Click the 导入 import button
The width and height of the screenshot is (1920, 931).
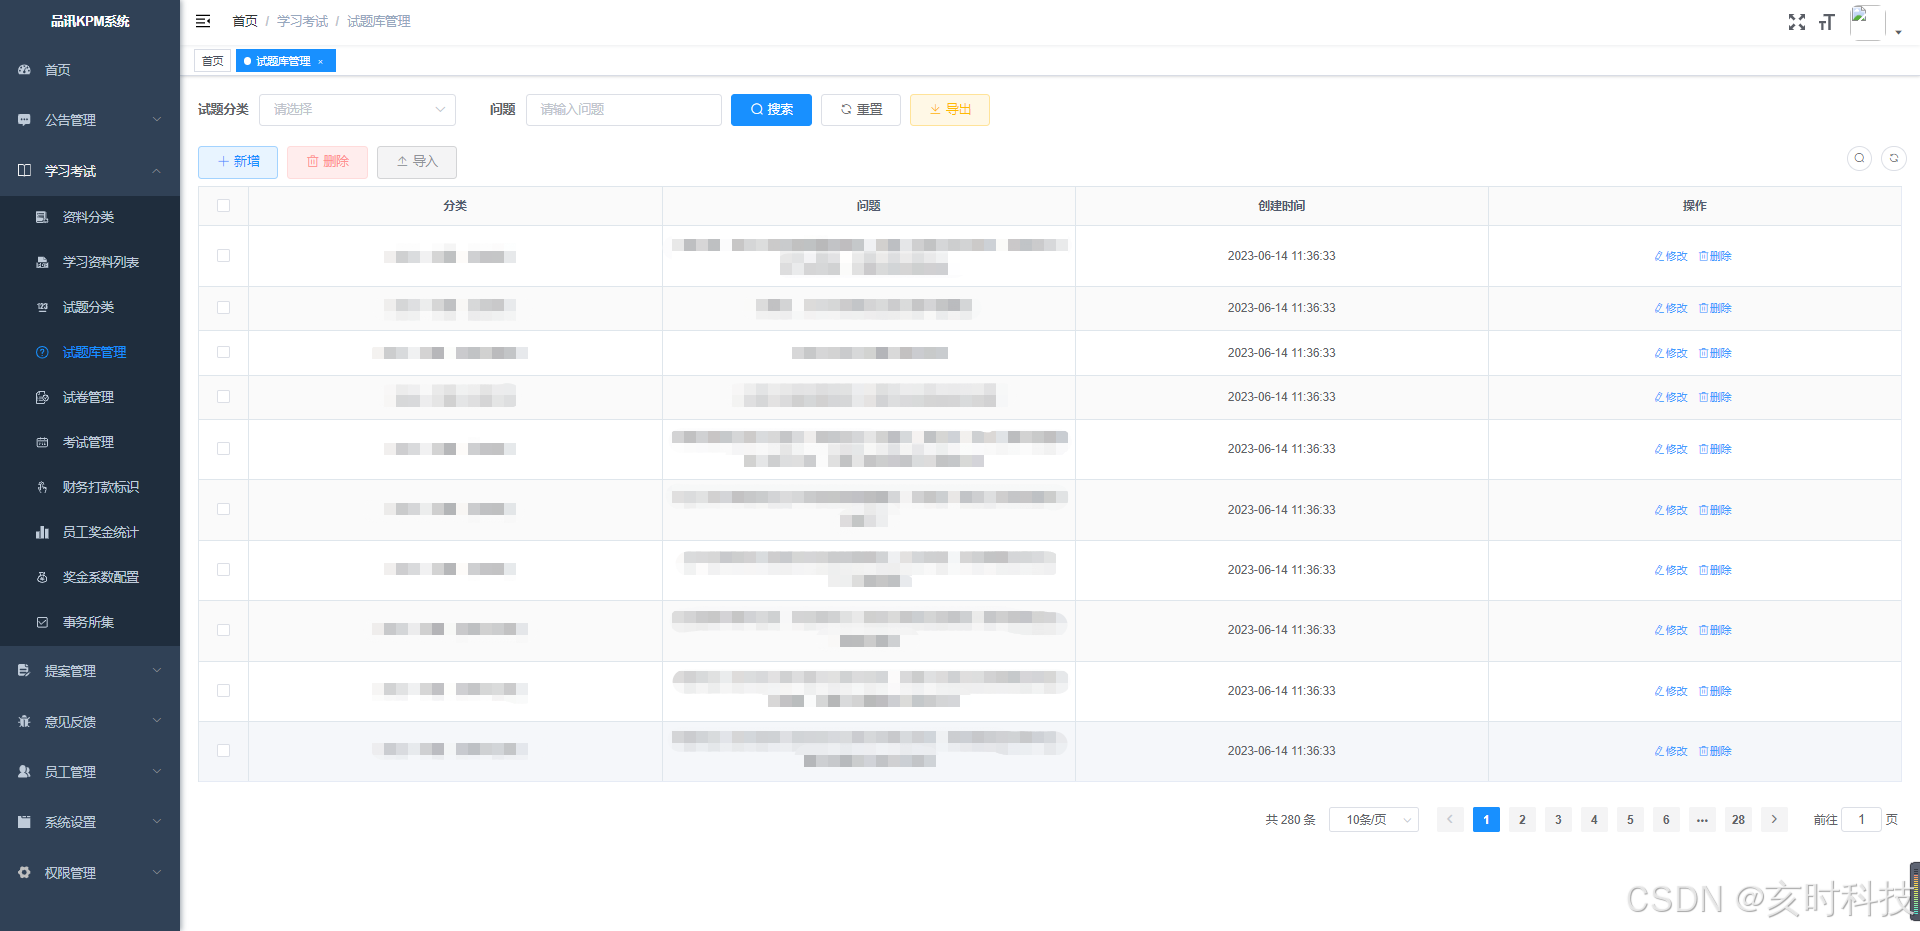(x=417, y=162)
